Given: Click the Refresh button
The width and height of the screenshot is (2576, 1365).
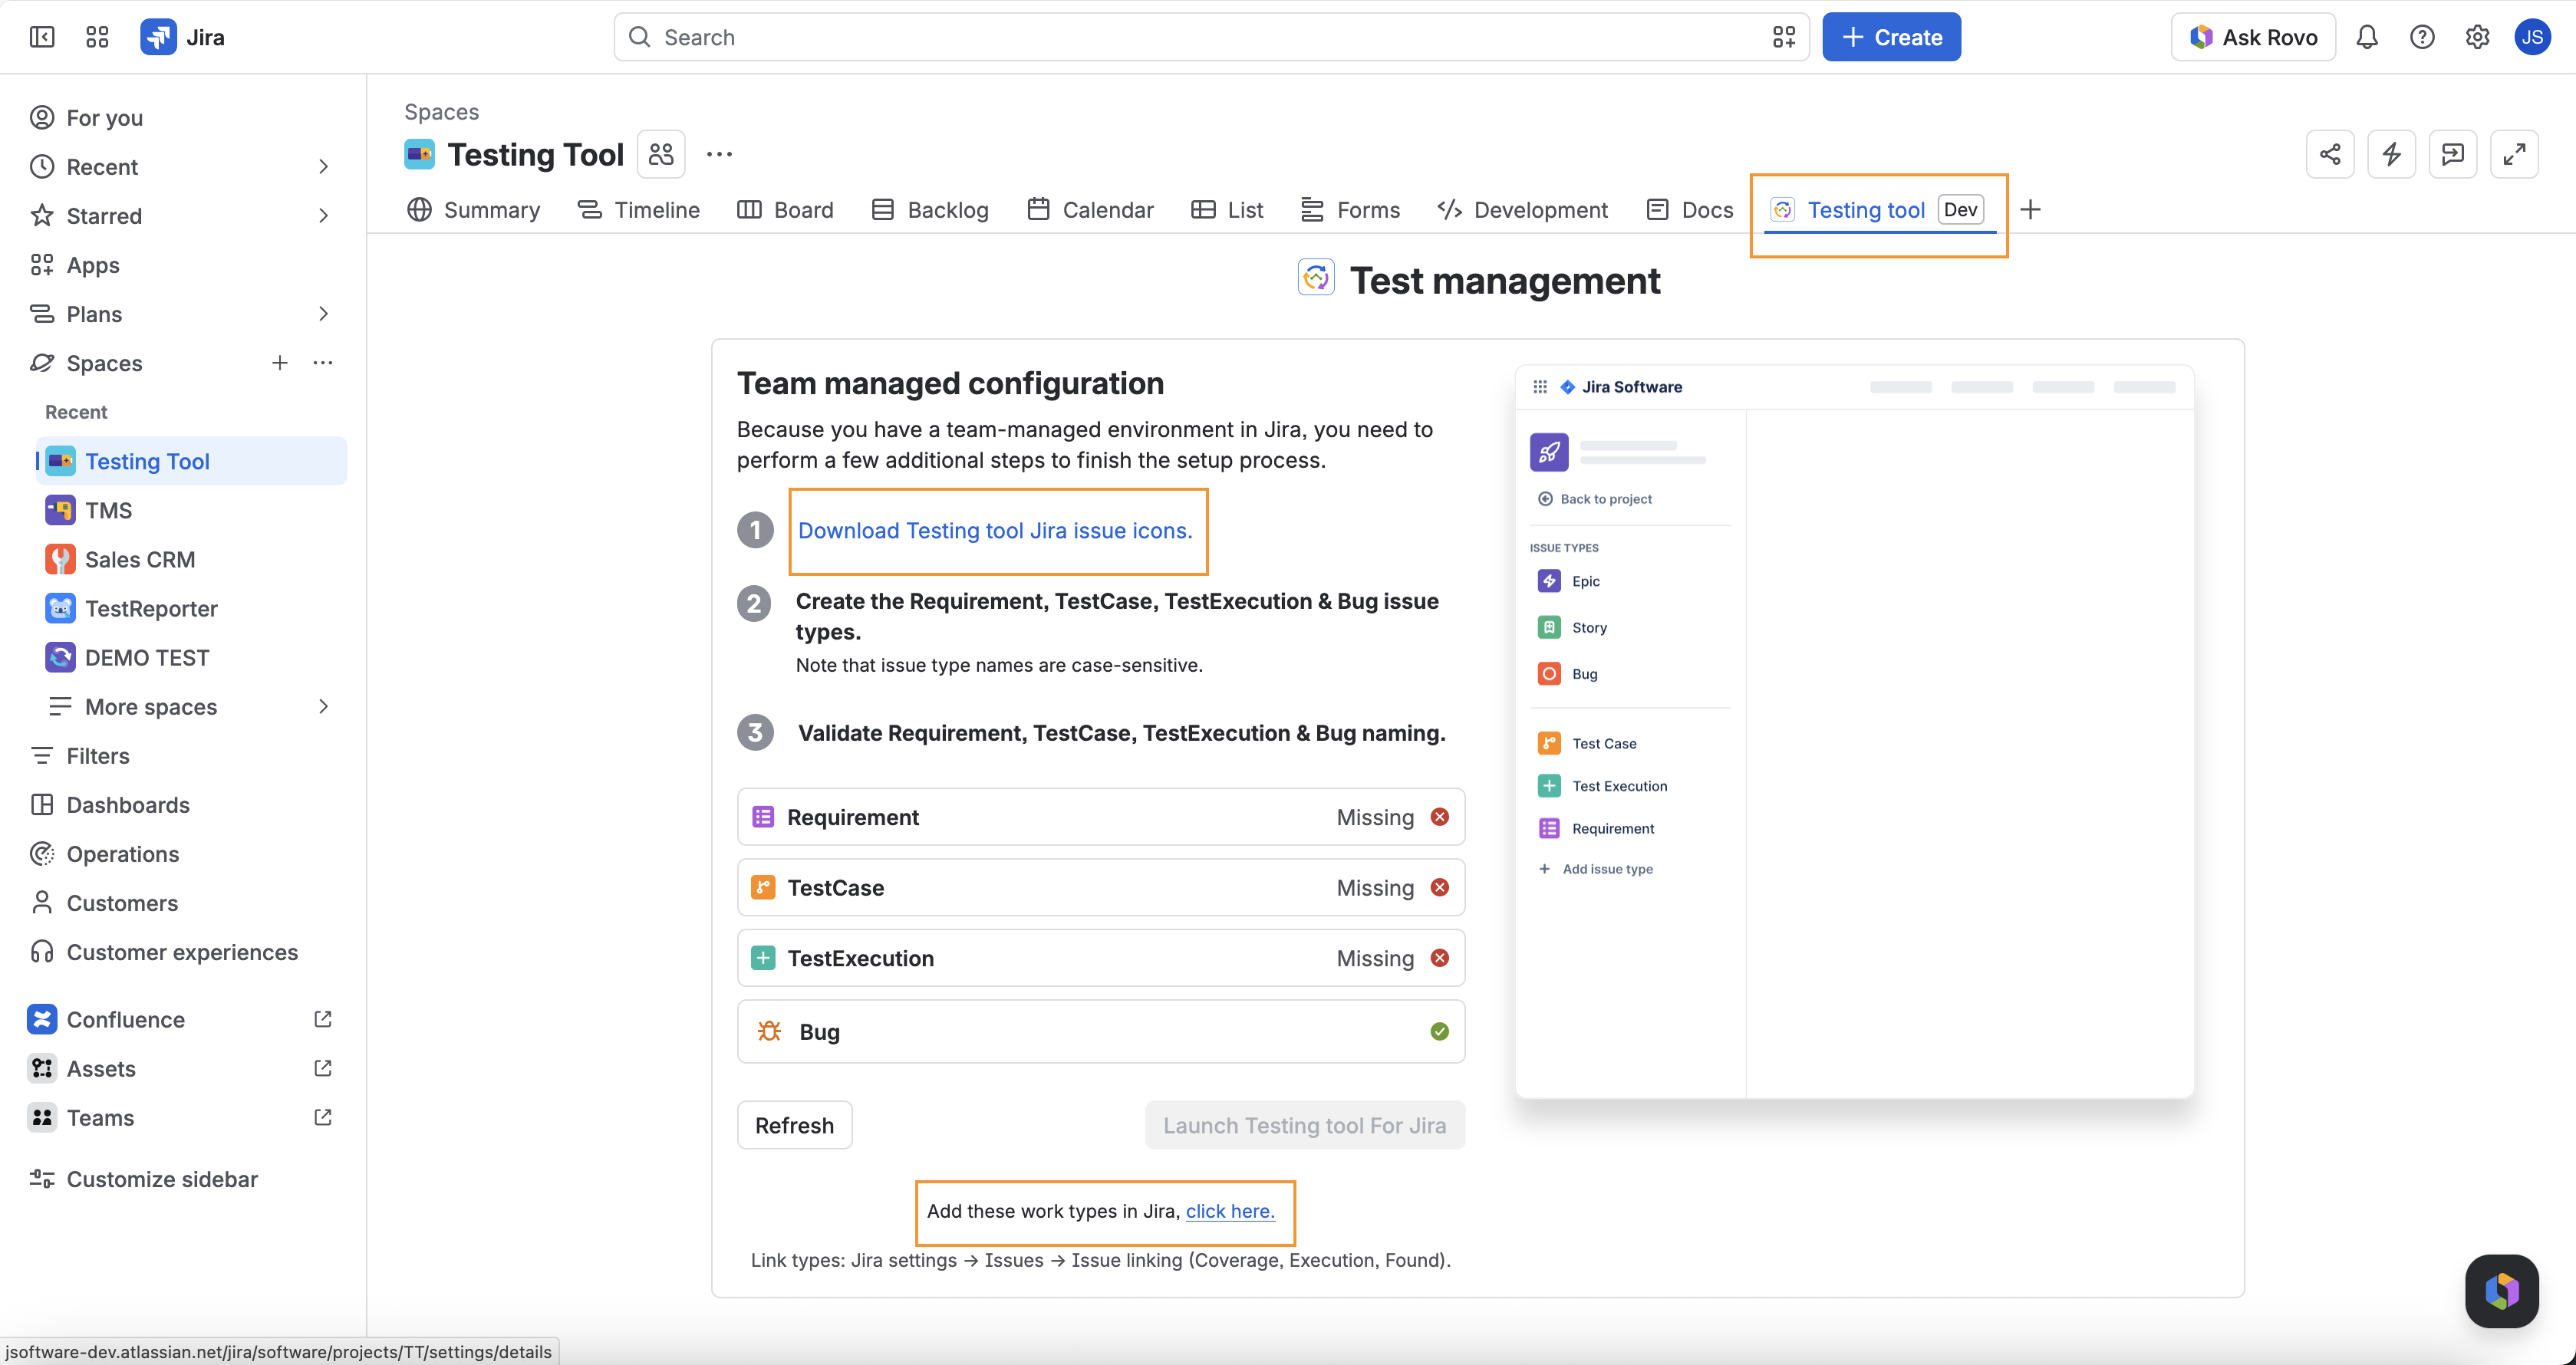Looking at the screenshot, I should 794,1125.
